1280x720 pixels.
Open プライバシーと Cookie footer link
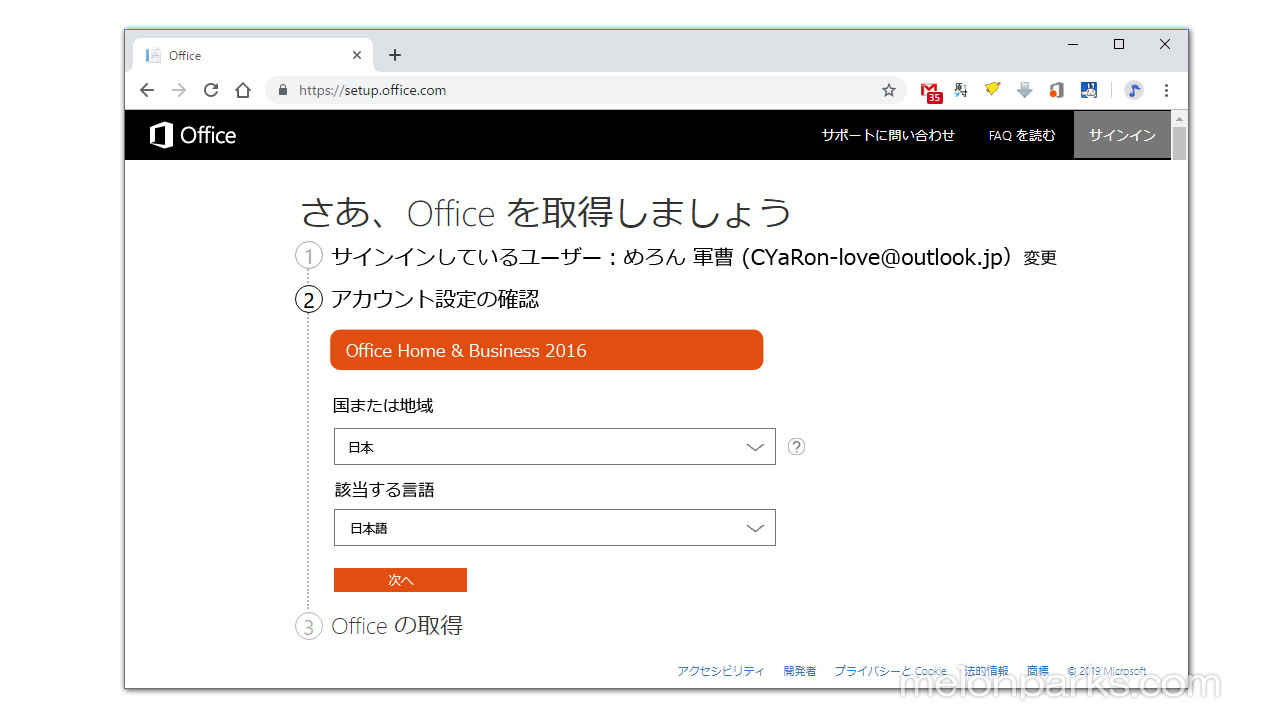pyautogui.click(x=890, y=671)
